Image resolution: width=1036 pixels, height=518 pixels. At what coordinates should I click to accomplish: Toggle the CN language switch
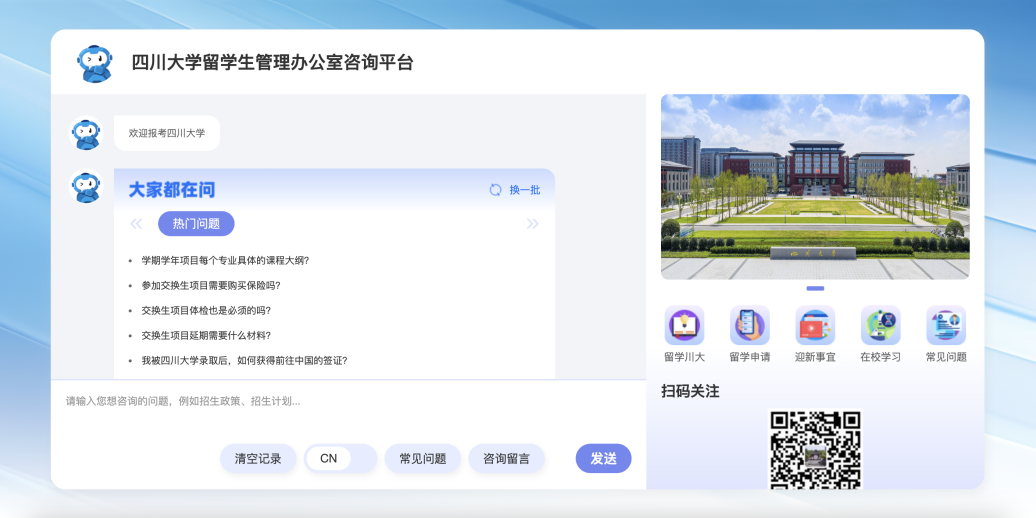point(340,459)
